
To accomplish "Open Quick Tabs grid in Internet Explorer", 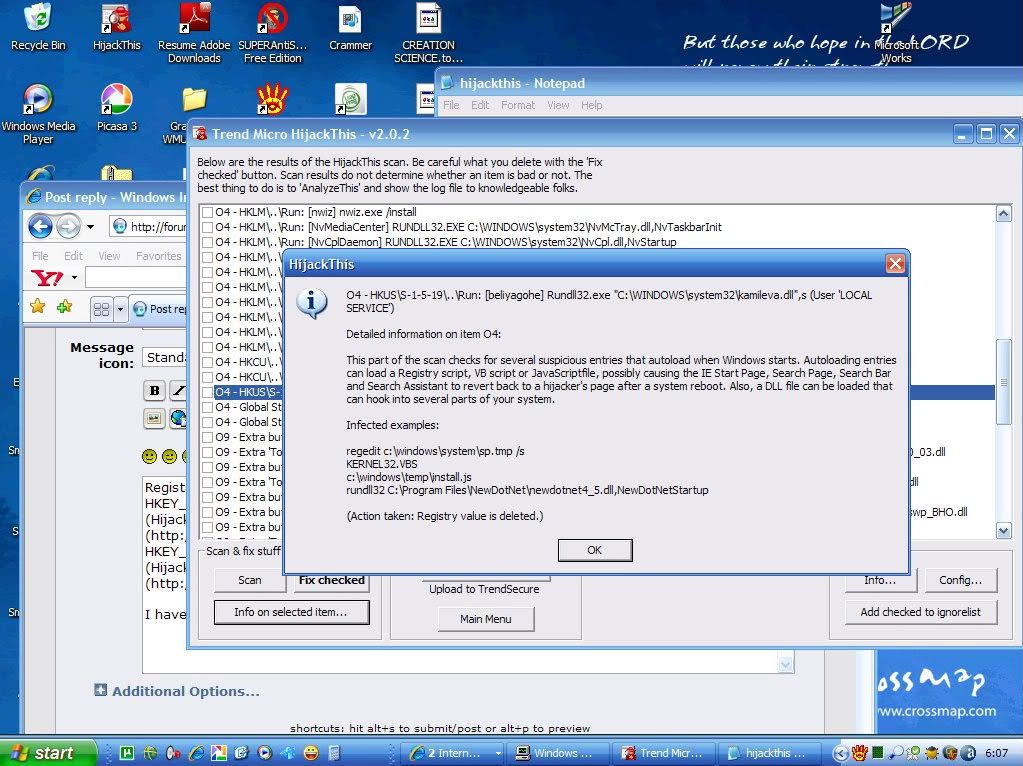I will point(101,309).
